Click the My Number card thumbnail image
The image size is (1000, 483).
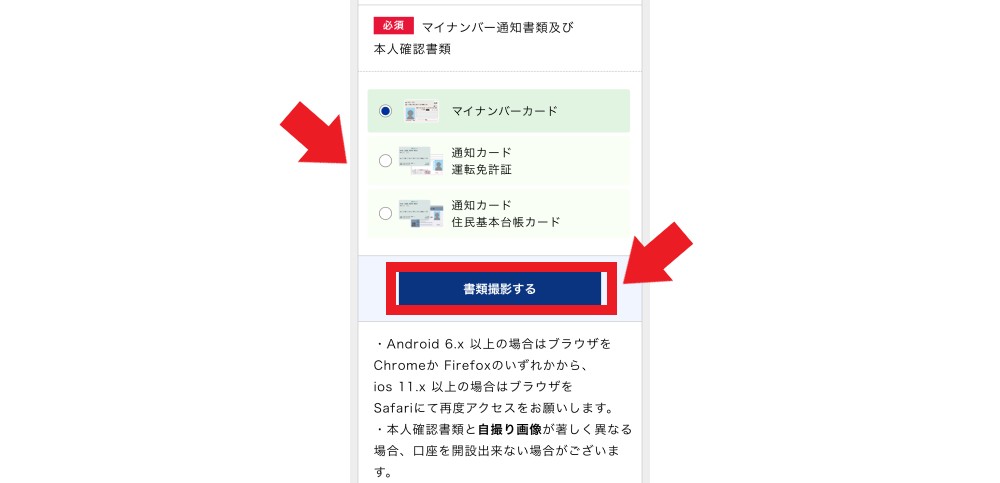(421, 111)
